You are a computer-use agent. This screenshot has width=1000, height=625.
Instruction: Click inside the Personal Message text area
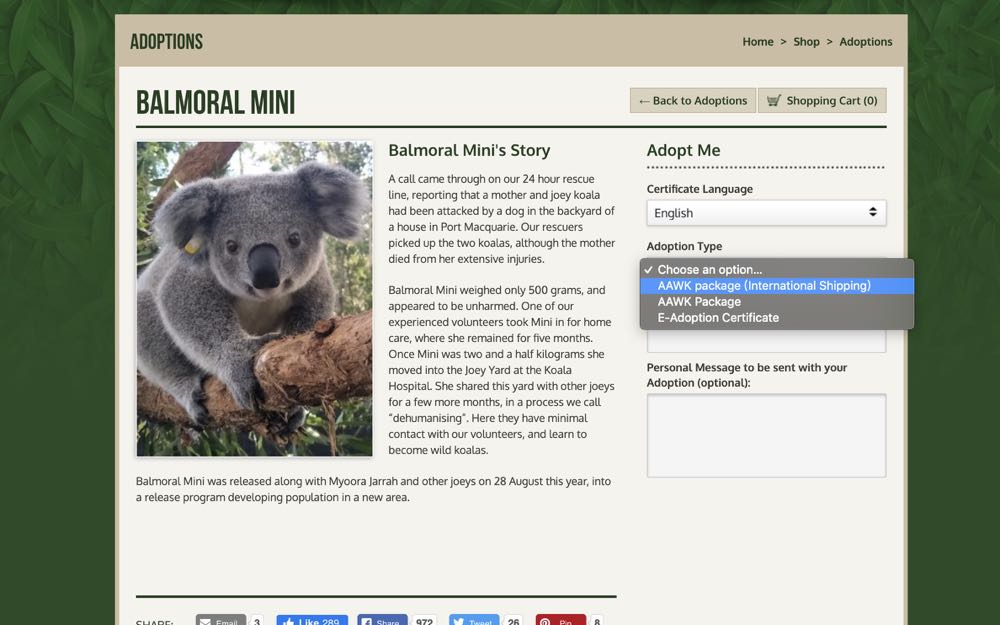pos(766,435)
